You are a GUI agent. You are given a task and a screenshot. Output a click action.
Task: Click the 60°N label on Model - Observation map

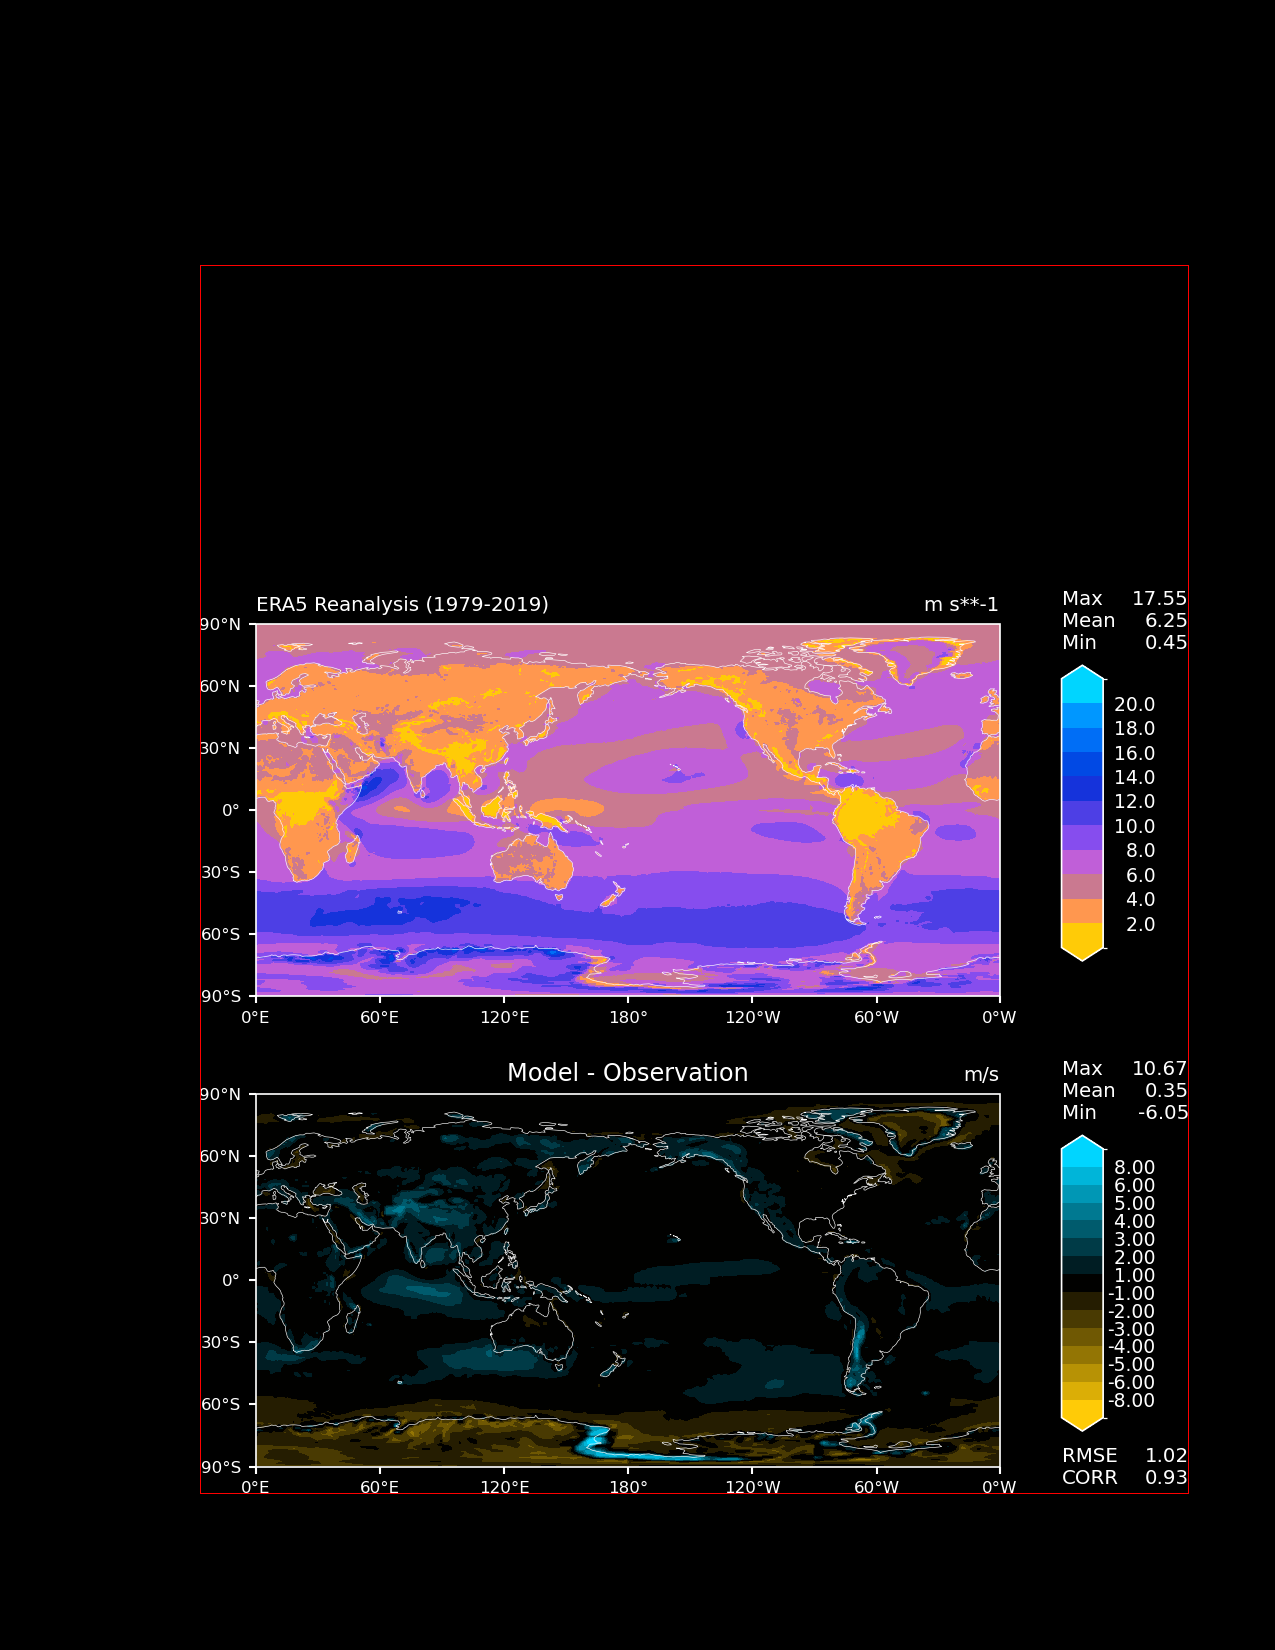[x=221, y=1157]
